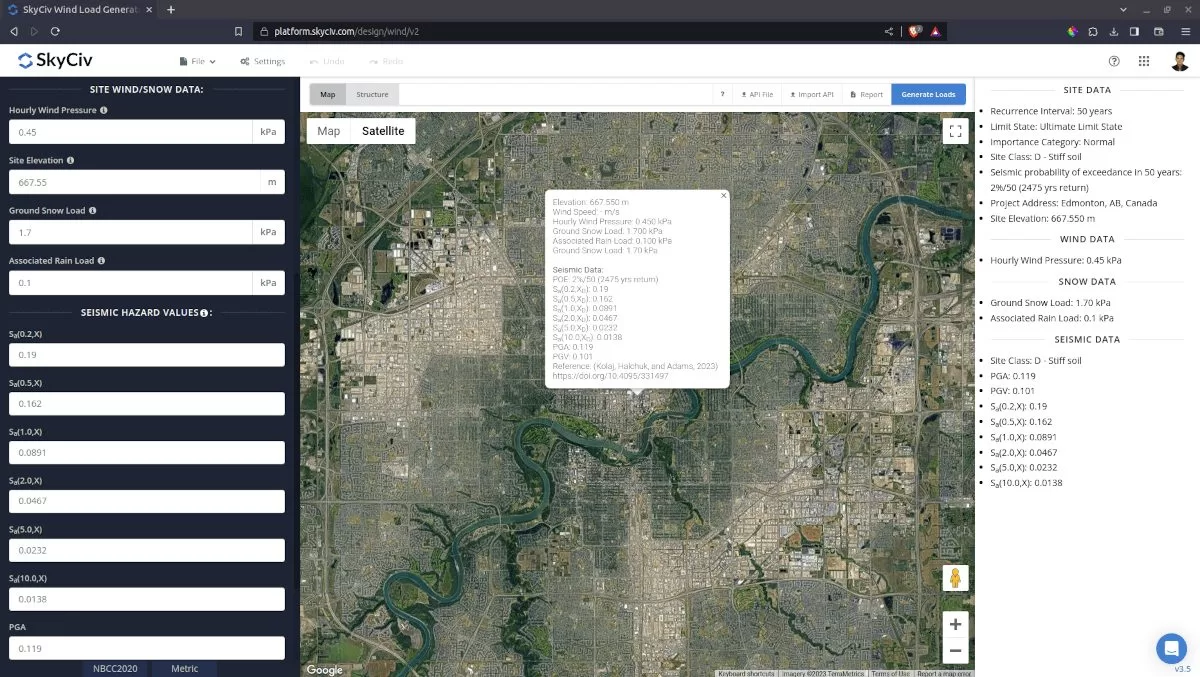Click the map fullscreen toggle icon
Screen dimensions: 1200x677
coord(955,131)
